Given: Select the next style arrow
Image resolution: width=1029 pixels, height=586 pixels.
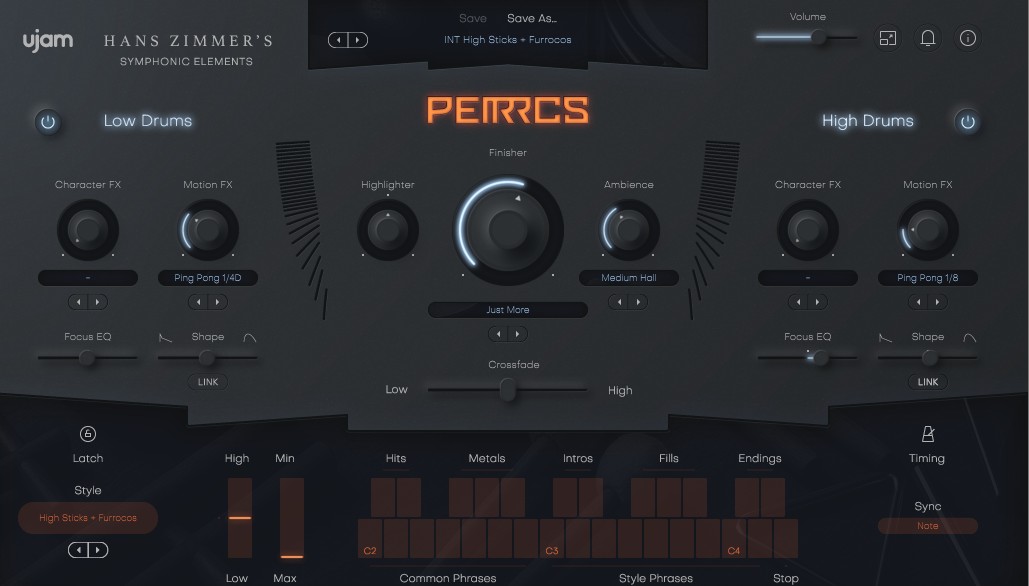Looking at the screenshot, I should point(98,550).
